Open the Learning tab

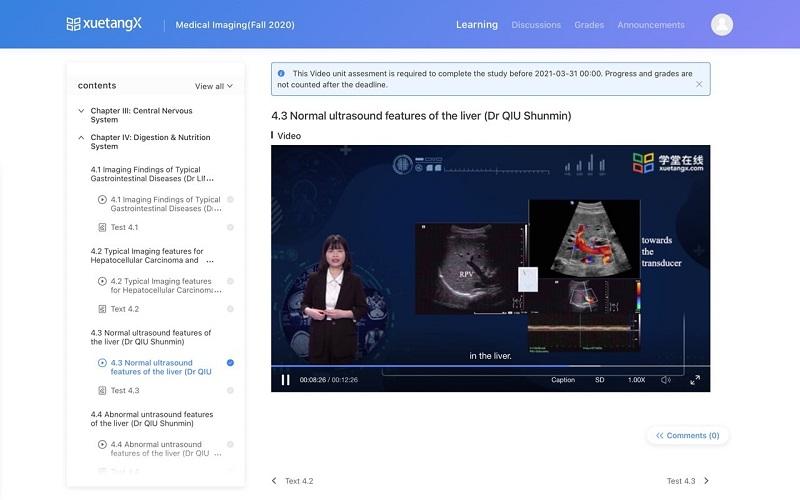[x=477, y=24]
